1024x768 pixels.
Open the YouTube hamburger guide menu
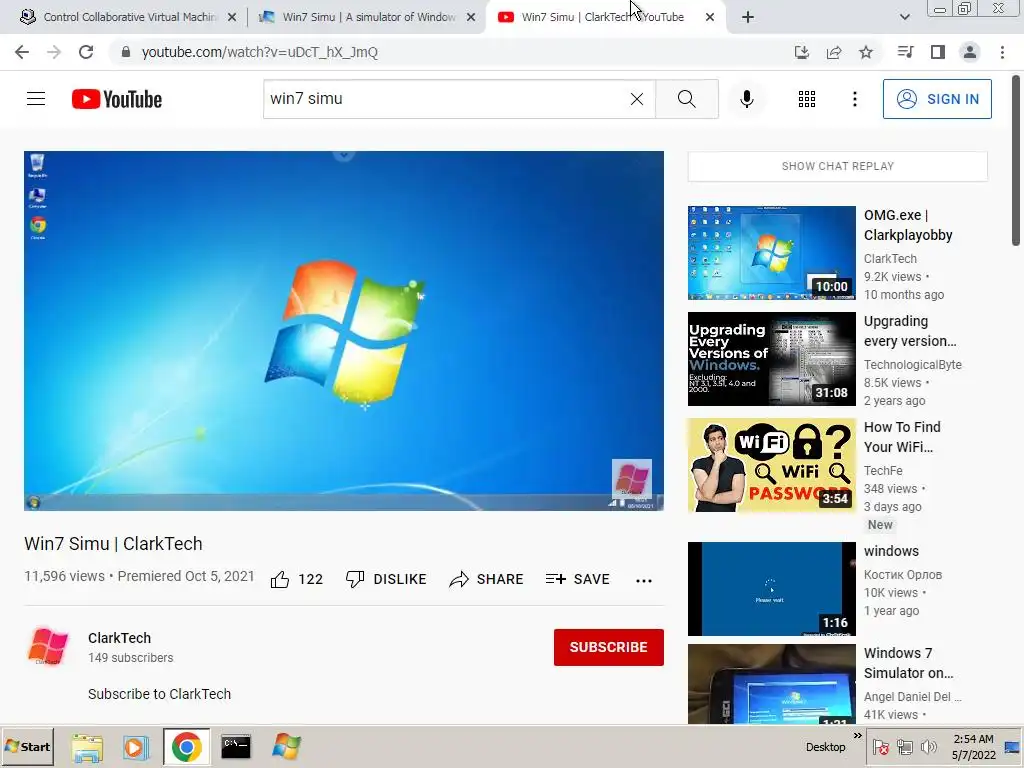coord(36,99)
